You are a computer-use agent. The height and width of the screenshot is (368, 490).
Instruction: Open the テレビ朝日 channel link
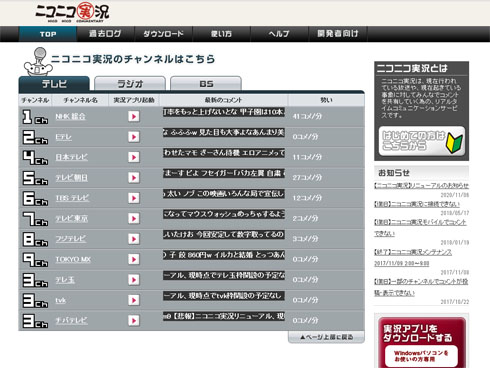72,178
